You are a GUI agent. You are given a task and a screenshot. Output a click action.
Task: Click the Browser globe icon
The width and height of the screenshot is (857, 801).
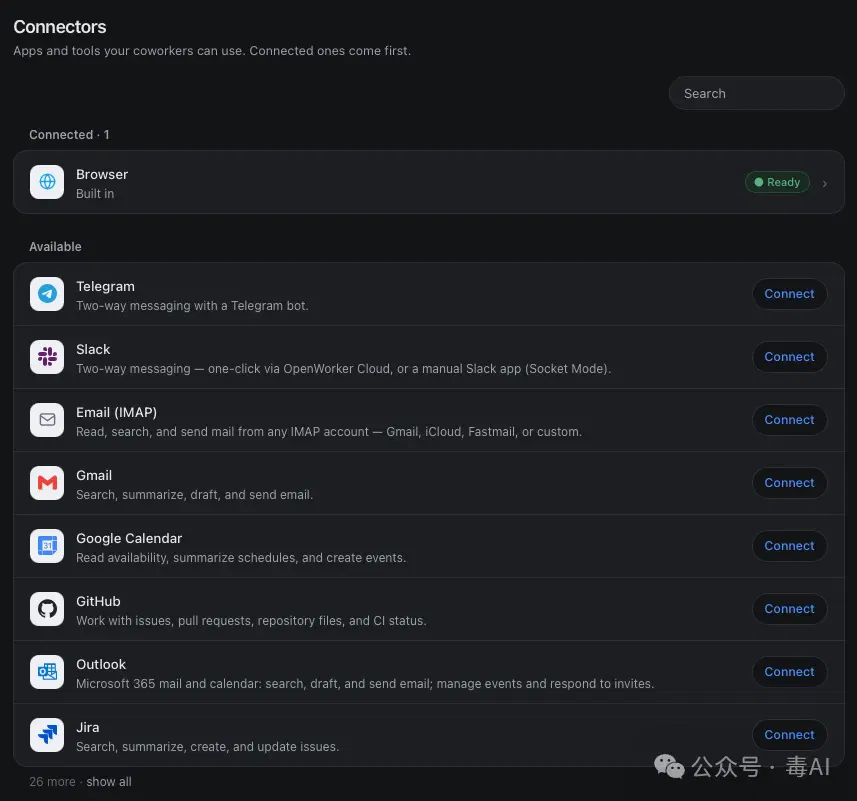coord(47,182)
